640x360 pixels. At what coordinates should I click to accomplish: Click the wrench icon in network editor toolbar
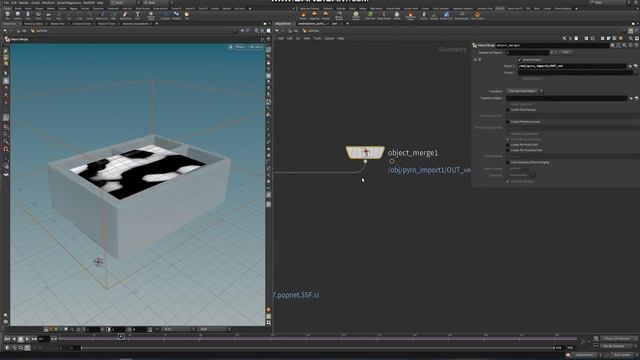click(564, 38)
